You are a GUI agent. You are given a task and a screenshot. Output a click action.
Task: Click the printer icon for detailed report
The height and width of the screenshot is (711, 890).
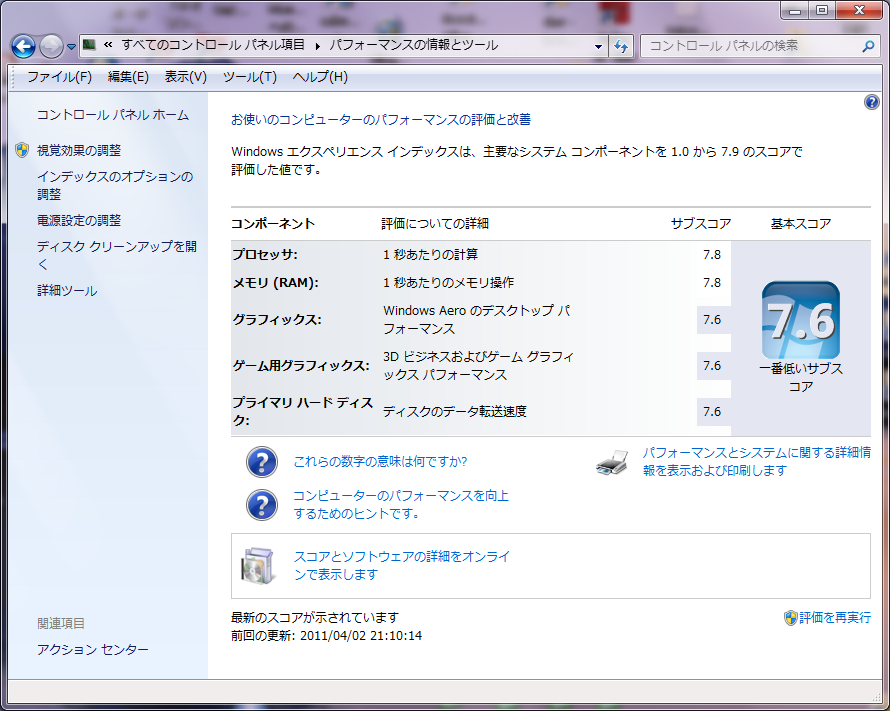click(x=612, y=462)
